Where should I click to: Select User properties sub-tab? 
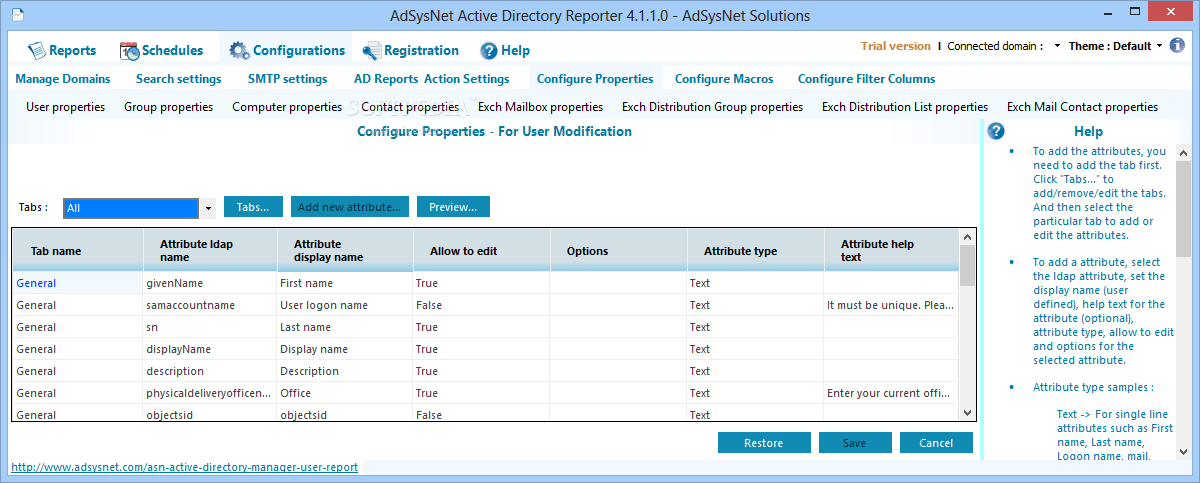(x=66, y=106)
